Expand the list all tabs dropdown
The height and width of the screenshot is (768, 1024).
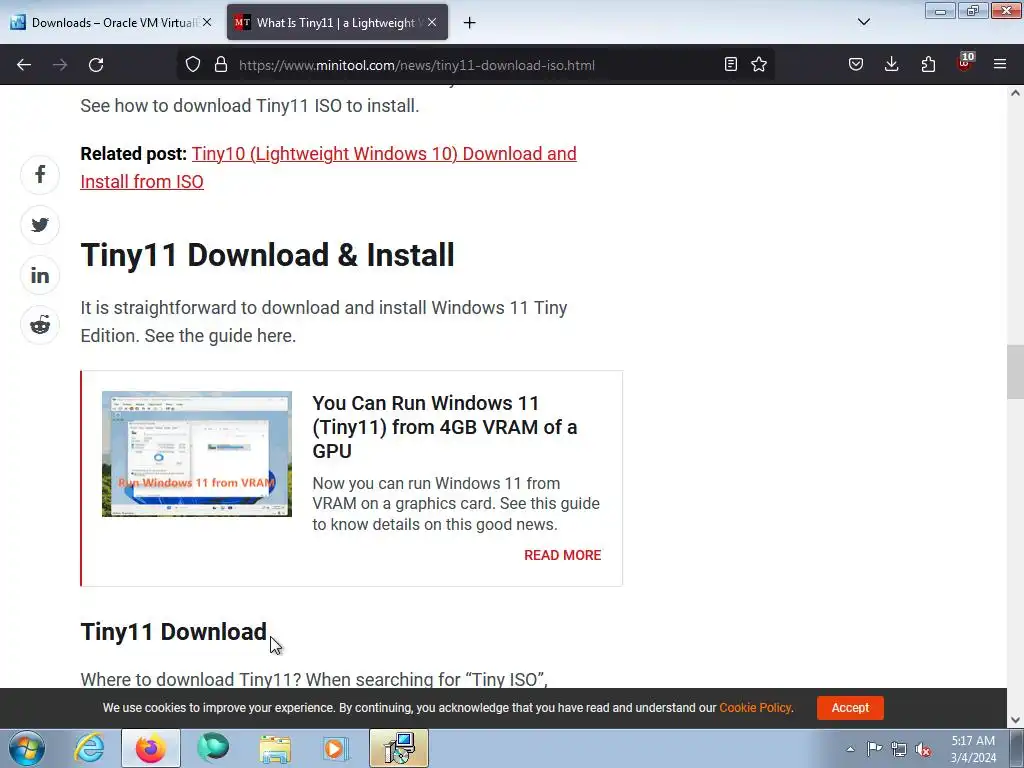coord(864,22)
